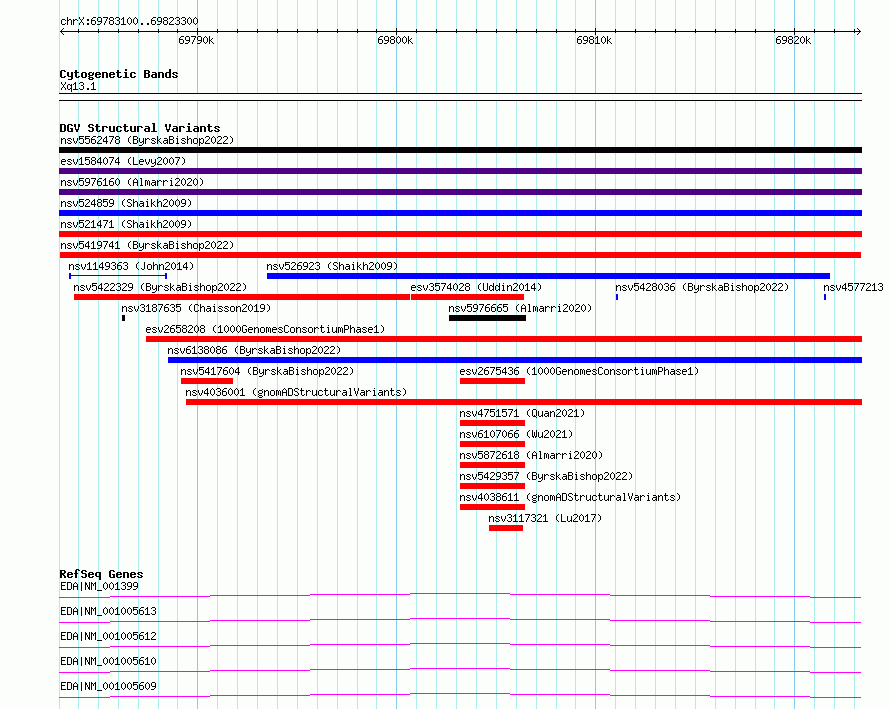Open nsv3187635 (Chaisson2019) variant label

pos(196,308)
